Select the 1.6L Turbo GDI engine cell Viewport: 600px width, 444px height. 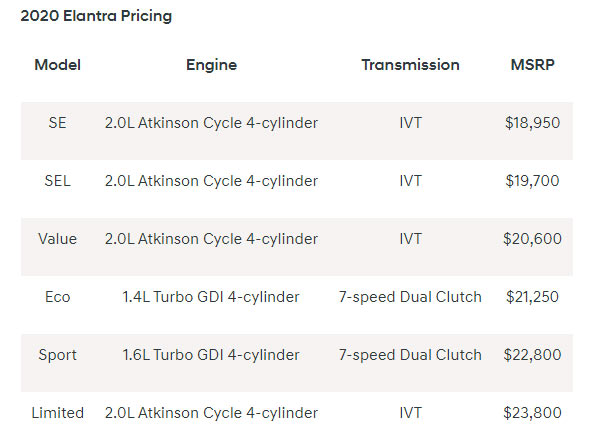pos(211,355)
